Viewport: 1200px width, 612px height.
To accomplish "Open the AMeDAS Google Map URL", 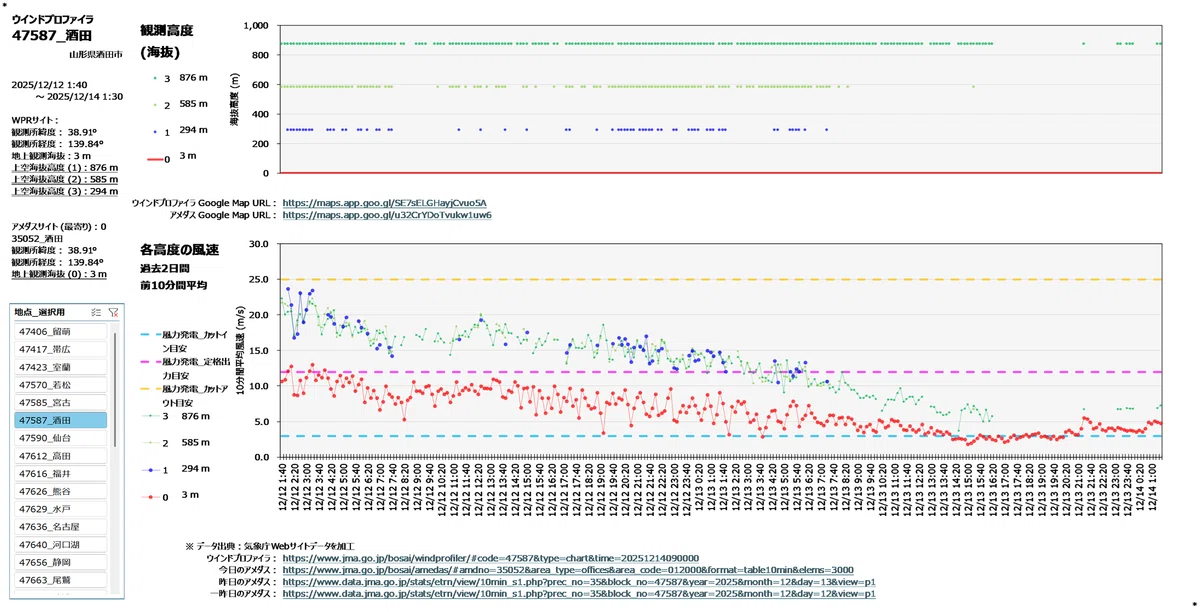I will point(387,215).
